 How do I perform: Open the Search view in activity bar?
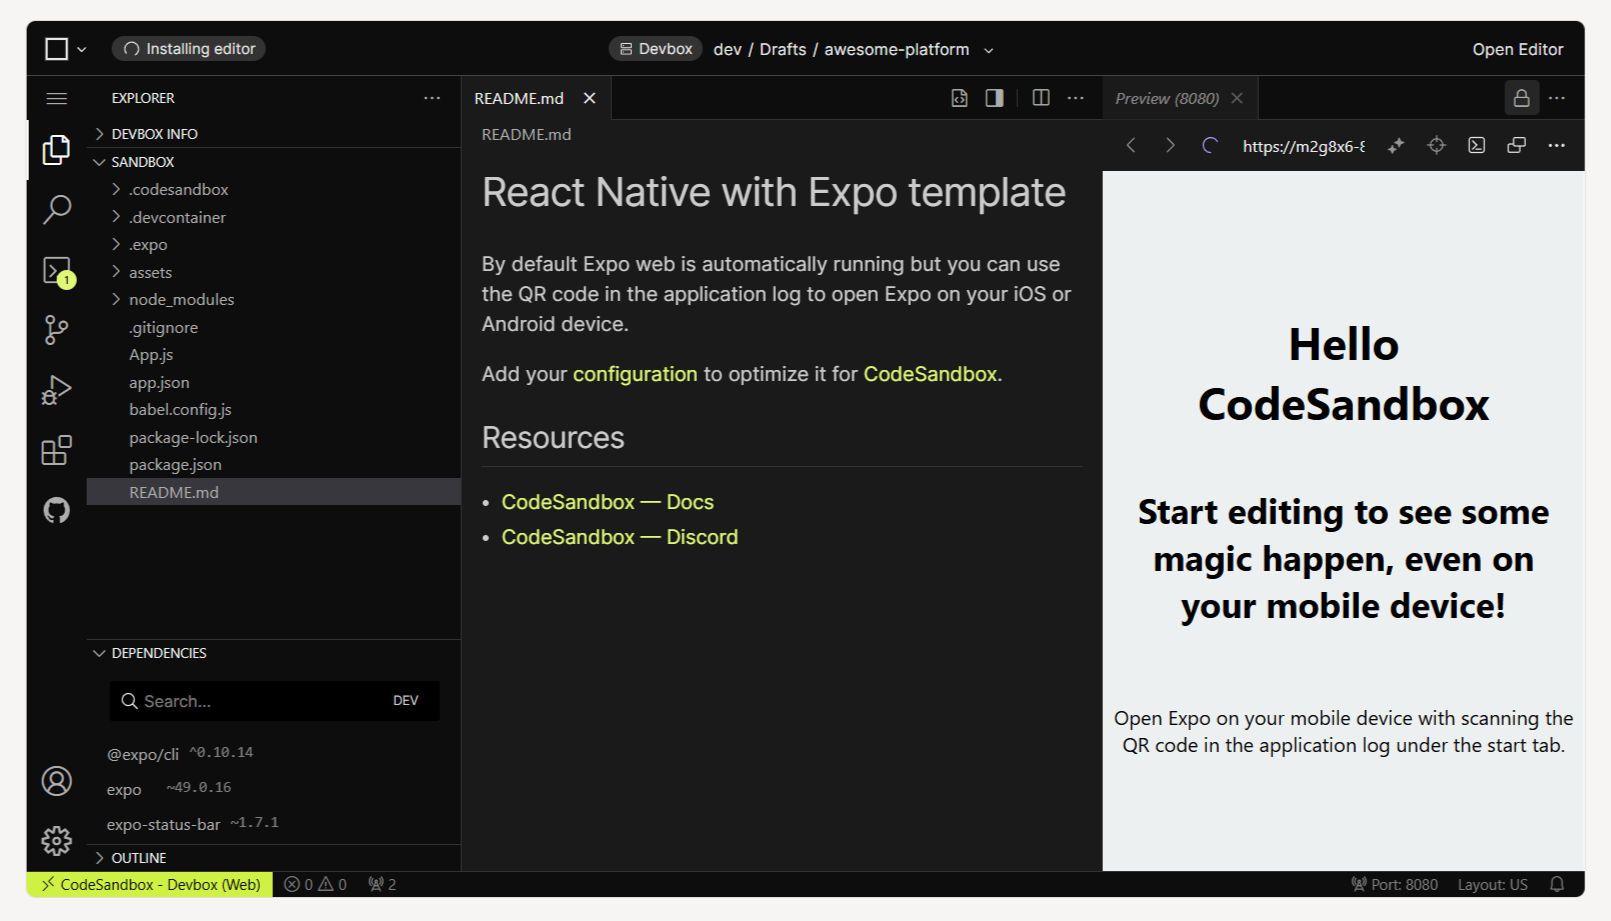[x=57, y=209]
